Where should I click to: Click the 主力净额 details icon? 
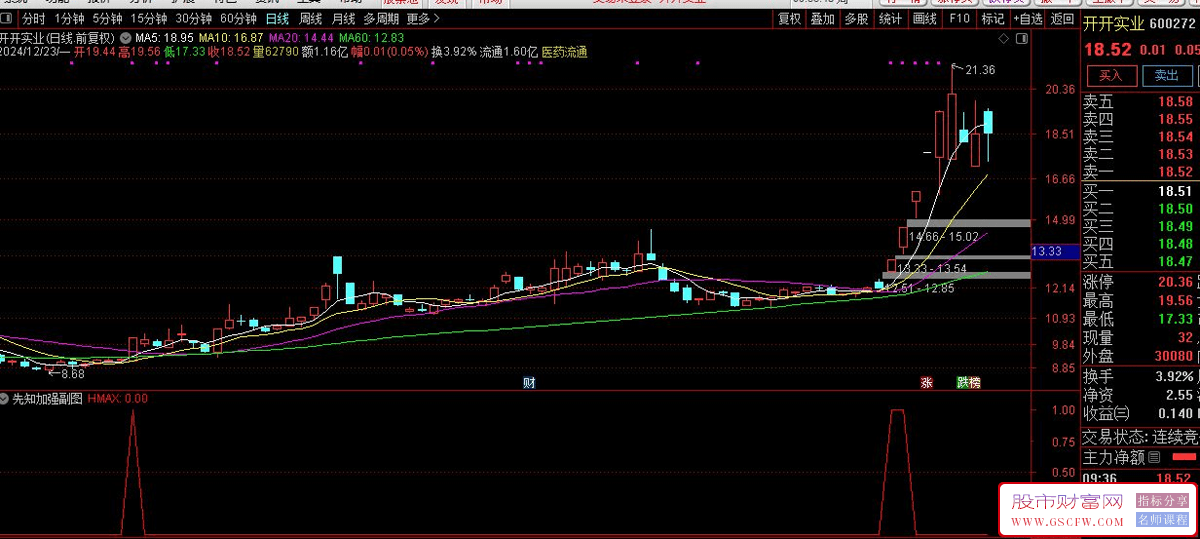1154,457
